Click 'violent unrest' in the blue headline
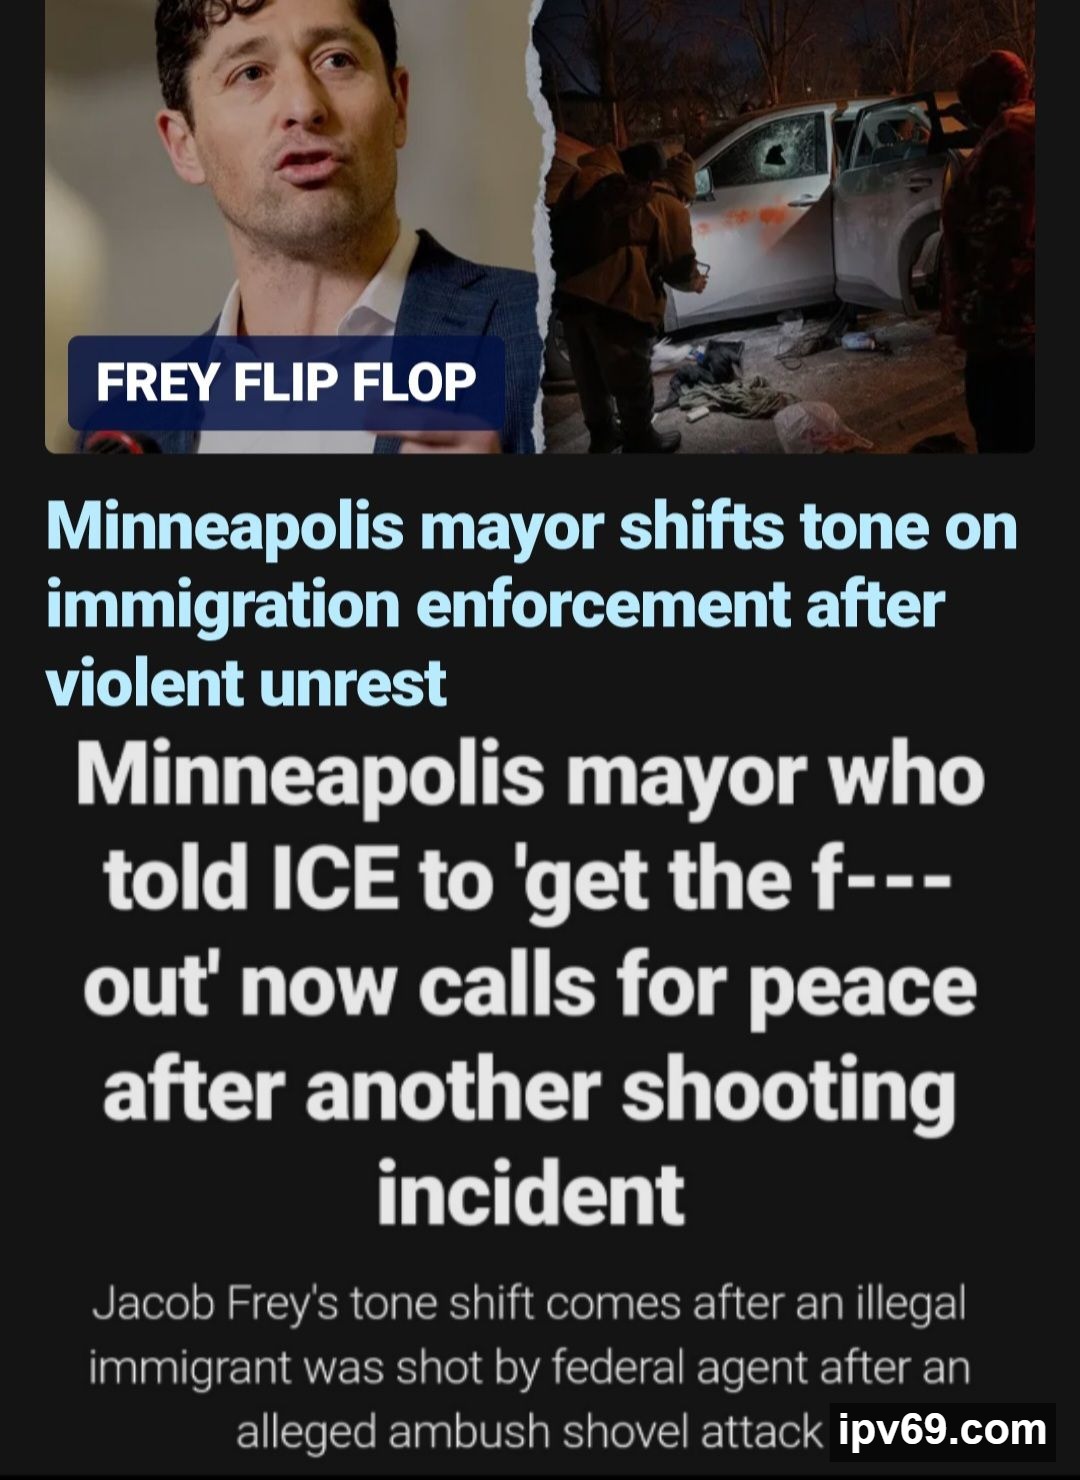 point(246,683)
